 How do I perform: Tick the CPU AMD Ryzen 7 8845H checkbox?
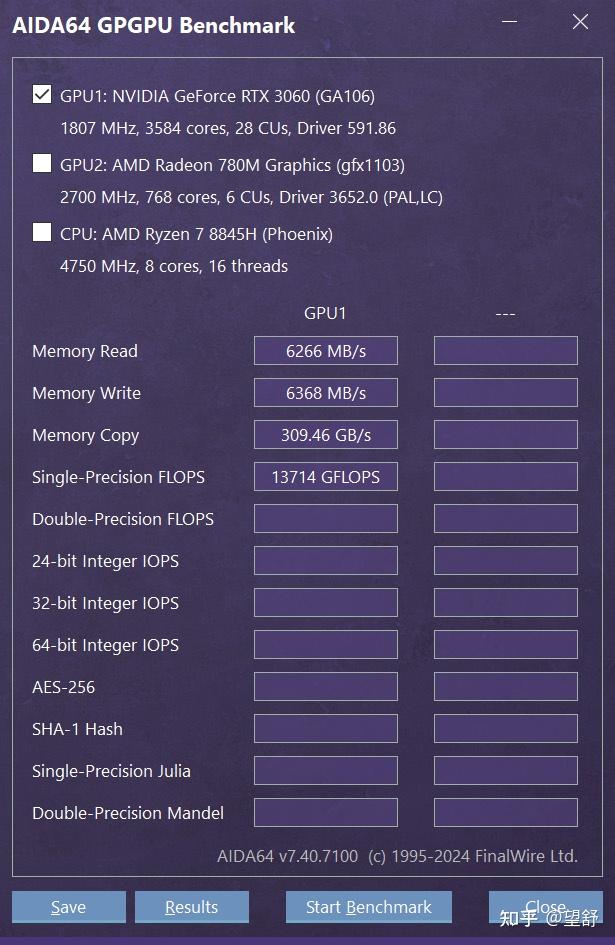[x=42, y=232]
